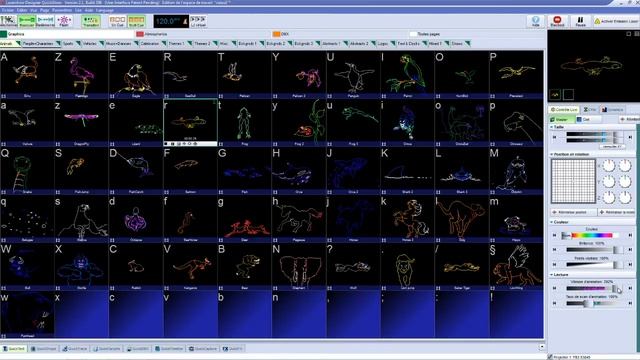
Task: Collapse the Taille section
Action: (x=552, y=127)
